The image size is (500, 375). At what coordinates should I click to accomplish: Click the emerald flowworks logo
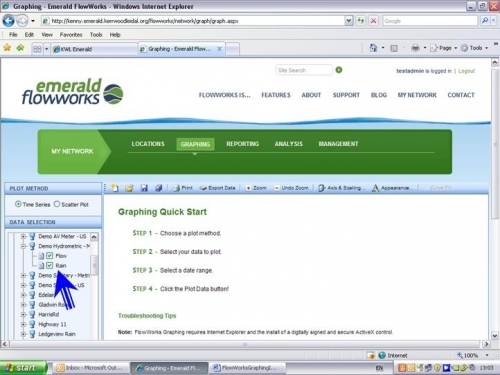click(72, 92)
